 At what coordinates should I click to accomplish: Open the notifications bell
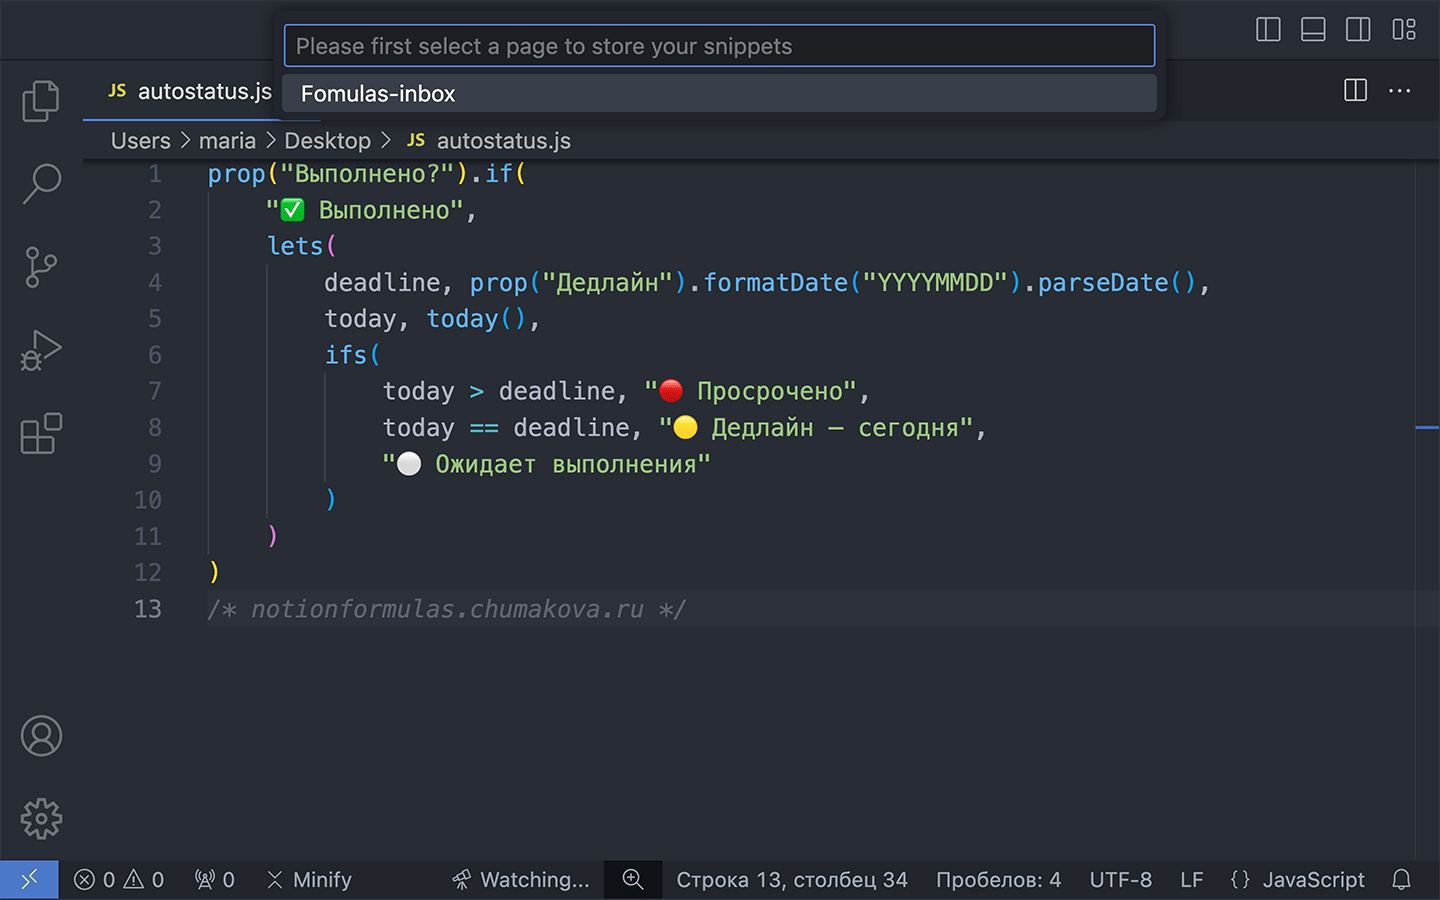1402,880
